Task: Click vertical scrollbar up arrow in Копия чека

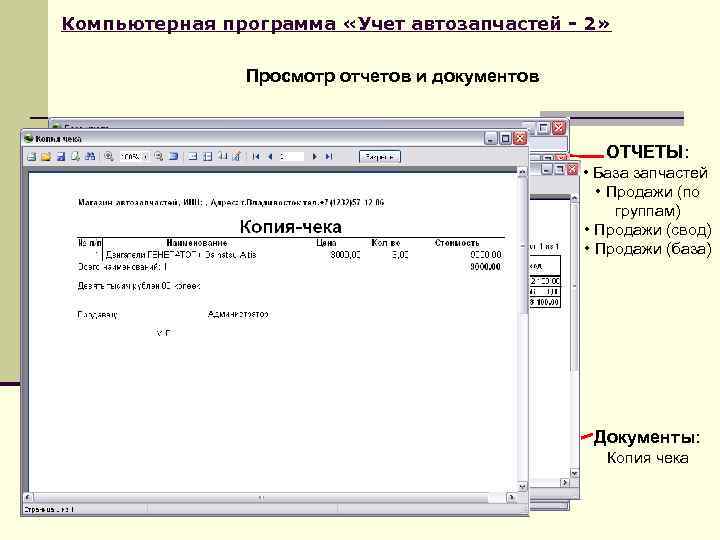Action: coord(522,172)
